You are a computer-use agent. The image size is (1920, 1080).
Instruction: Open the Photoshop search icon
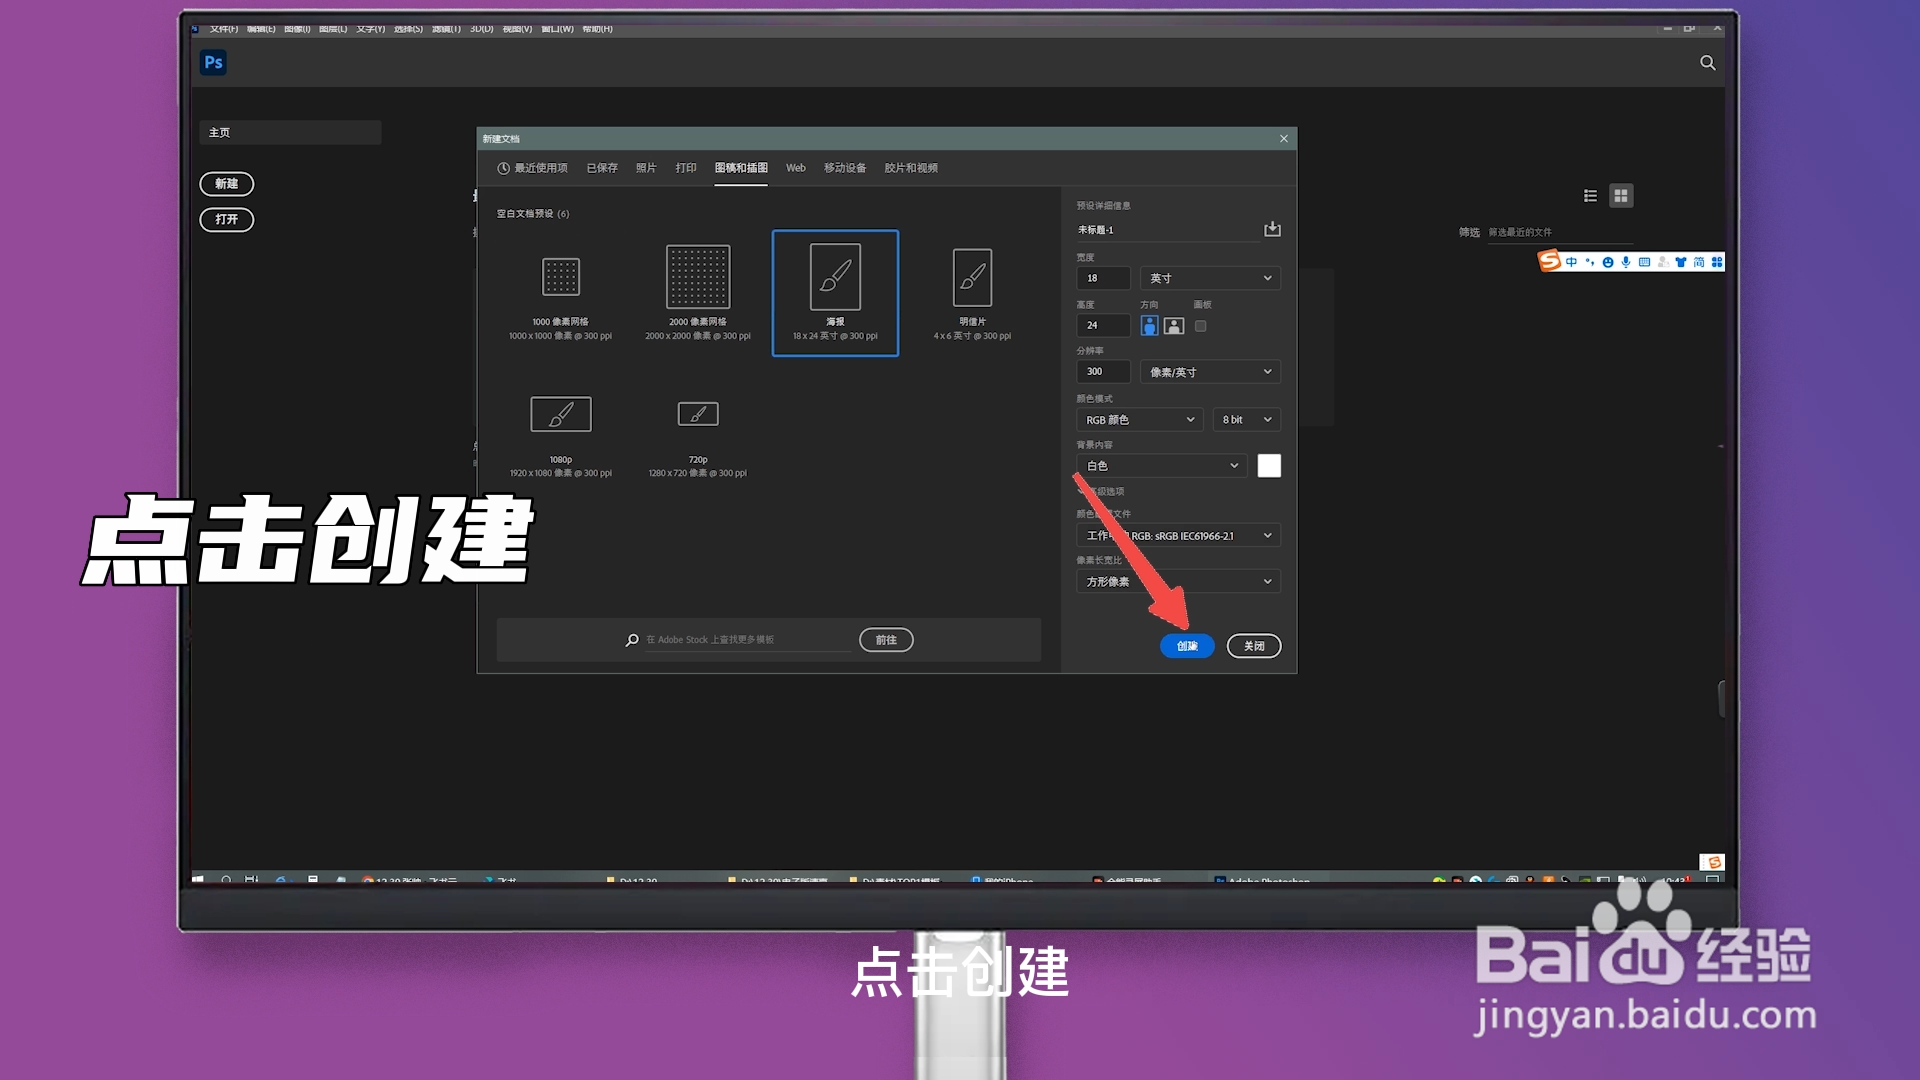pyautogui.click(x=1707, y=62)
